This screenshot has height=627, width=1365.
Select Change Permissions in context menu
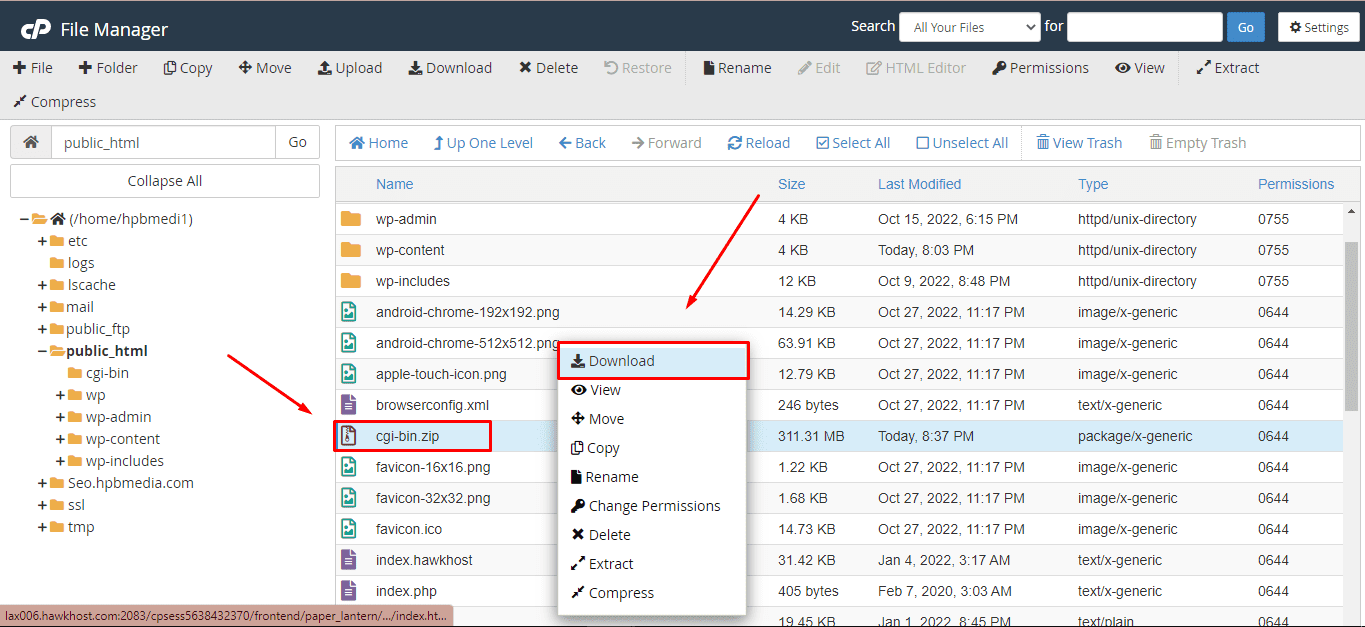point(653,506)
